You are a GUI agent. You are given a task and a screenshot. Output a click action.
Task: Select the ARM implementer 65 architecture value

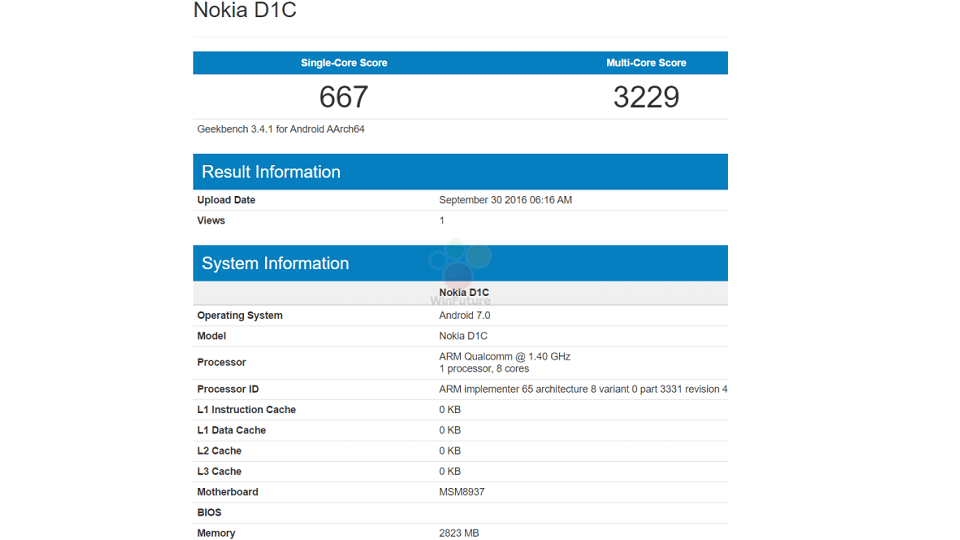(583, 389)
